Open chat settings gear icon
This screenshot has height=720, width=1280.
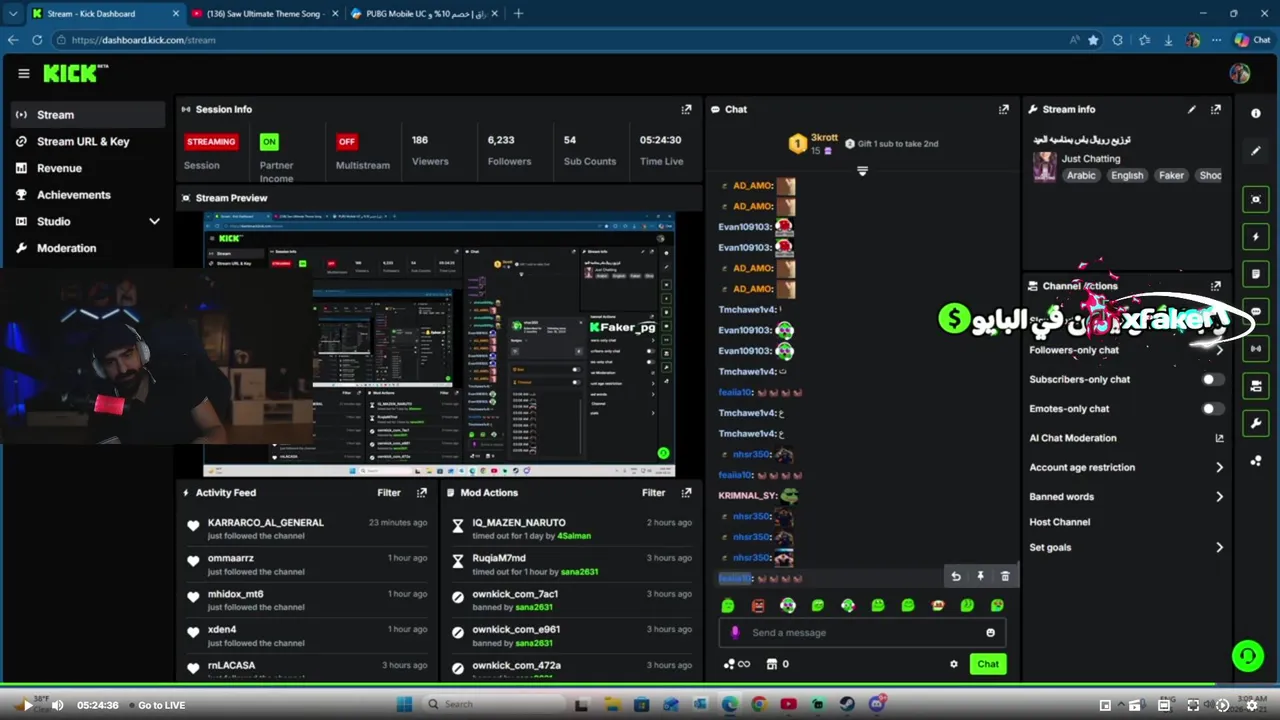point(954,664)
